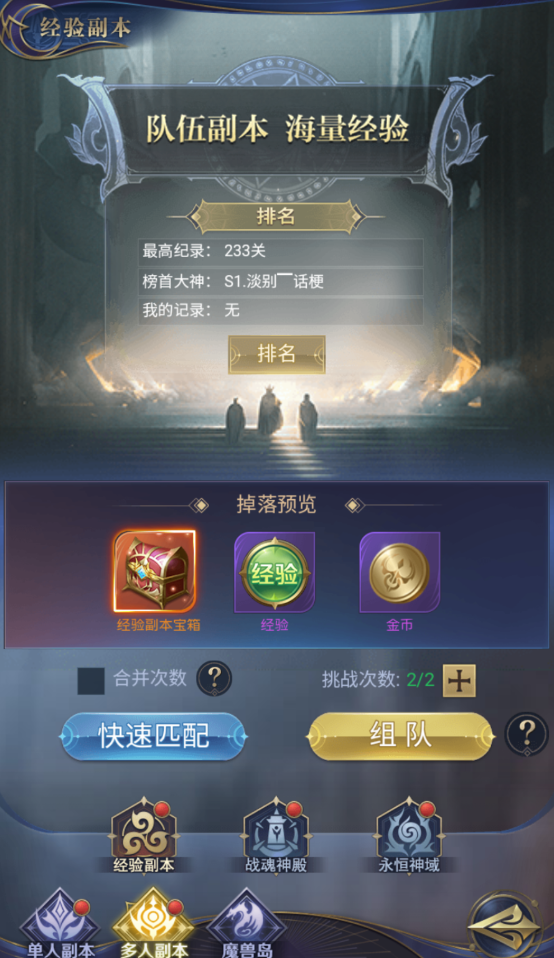Select the 金币 gold coin drop icon
Image resolution: width=554 pixels, height=958 pixels.
(399, 572)
